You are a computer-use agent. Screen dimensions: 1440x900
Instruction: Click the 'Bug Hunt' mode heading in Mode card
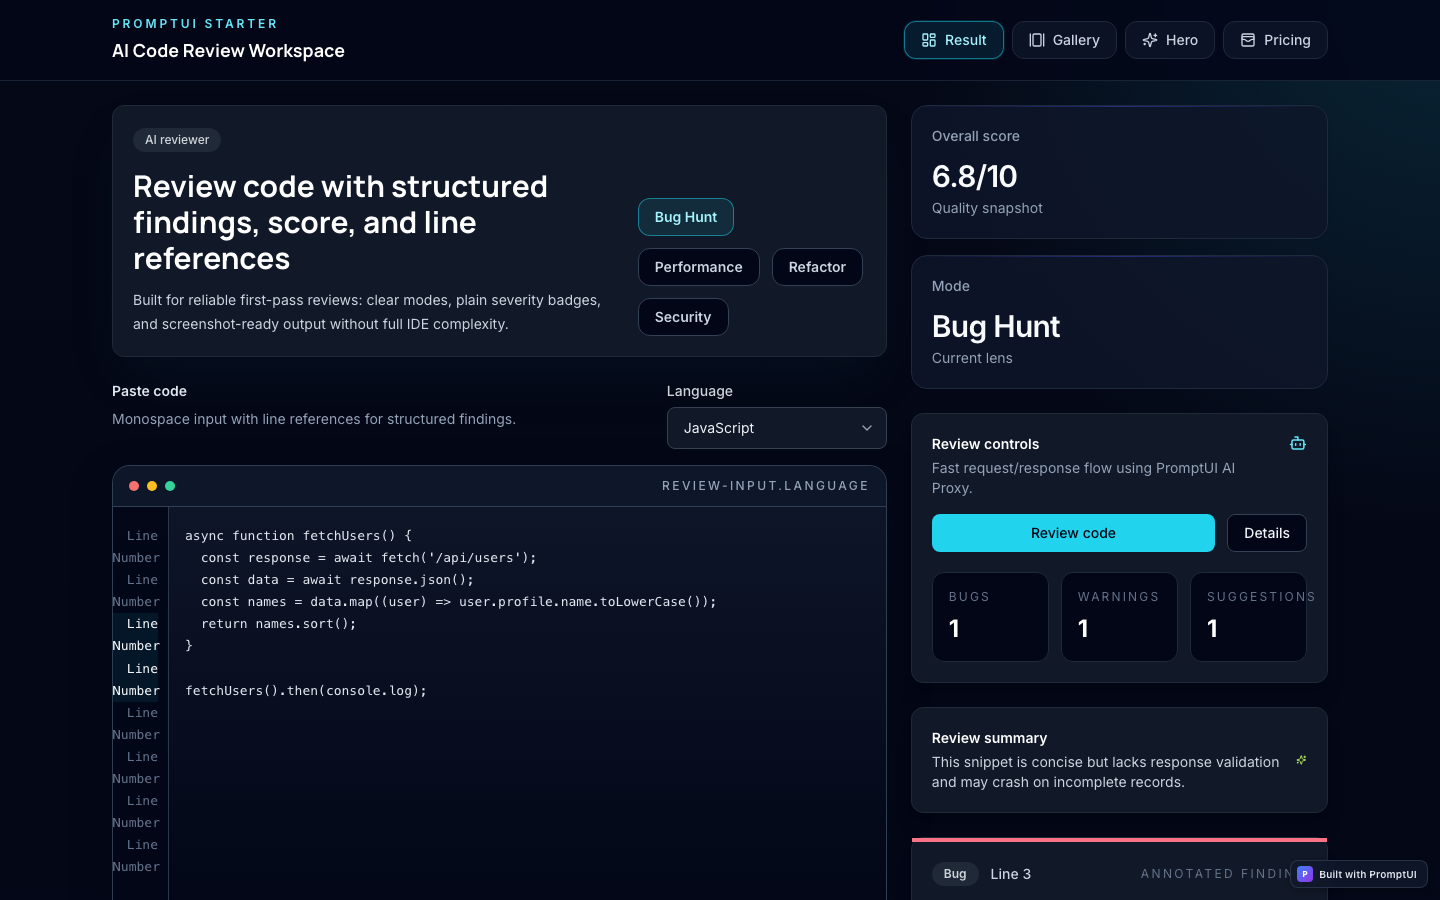996,327
